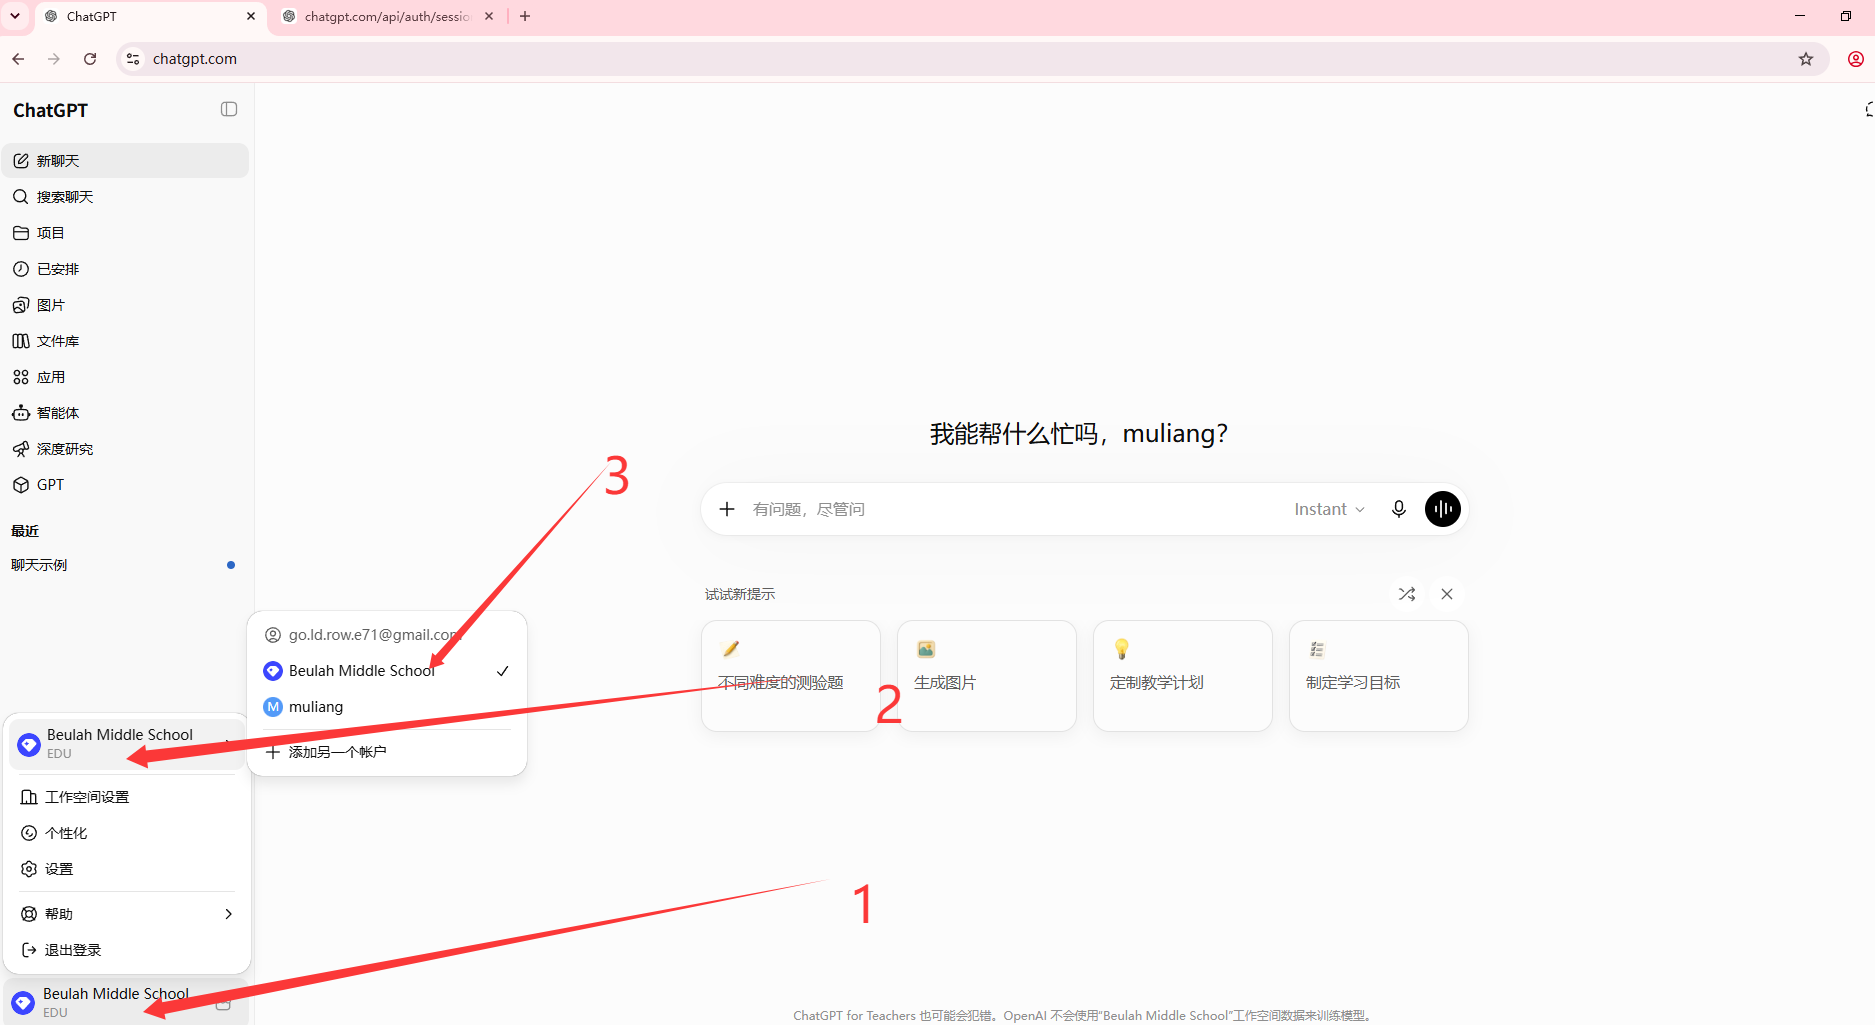
Task: Select the 定制教学计划 prompt card
Action: (1182, 676)
